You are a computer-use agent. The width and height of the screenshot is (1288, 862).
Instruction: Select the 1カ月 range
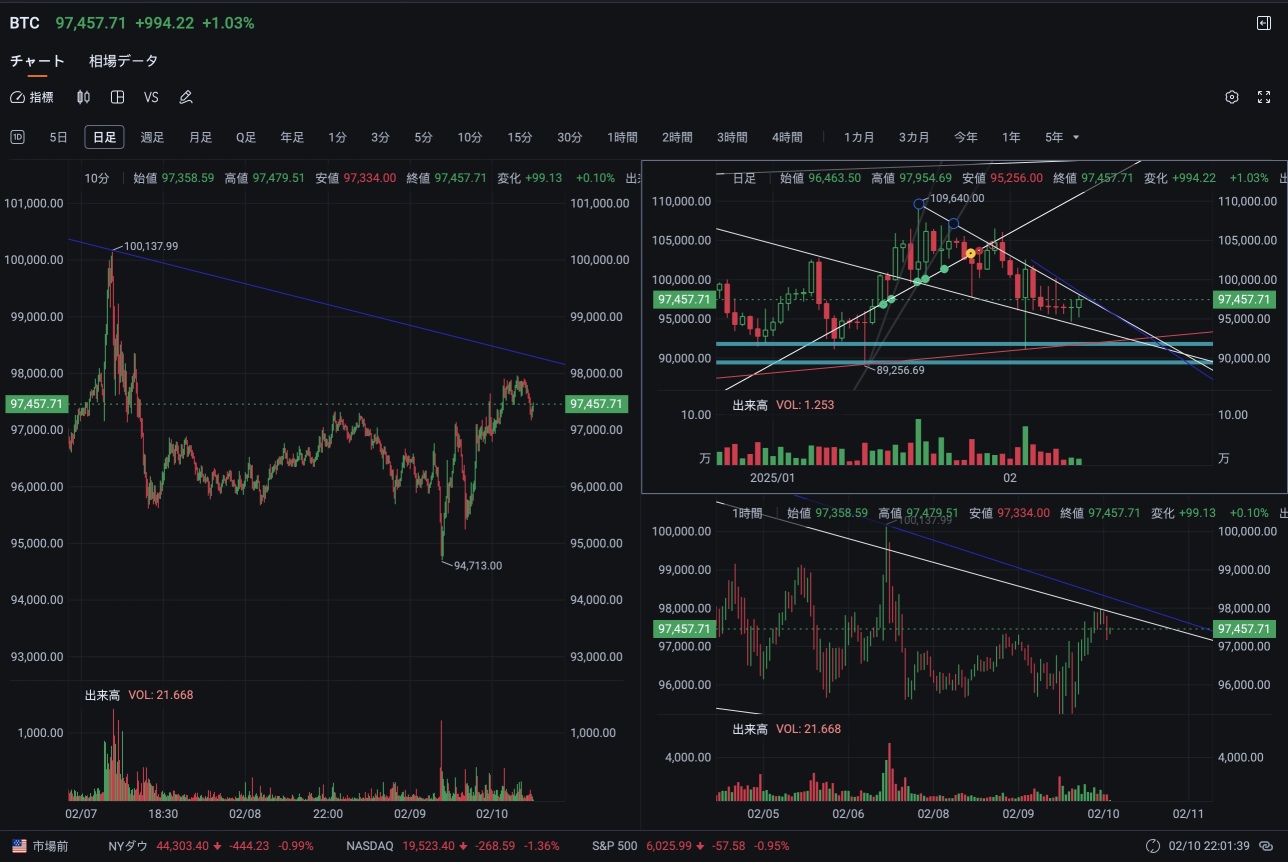[859, 137]
